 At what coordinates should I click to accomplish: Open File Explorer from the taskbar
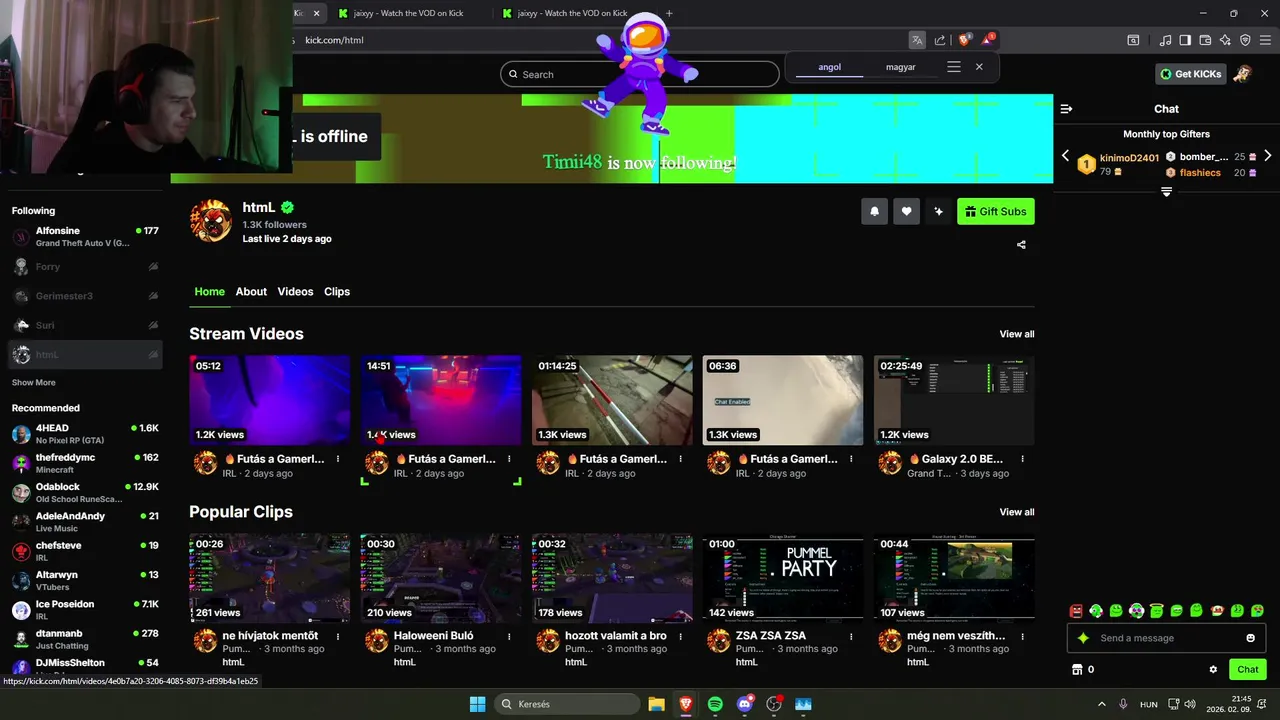pyautogui.click(x=656, y=704)
